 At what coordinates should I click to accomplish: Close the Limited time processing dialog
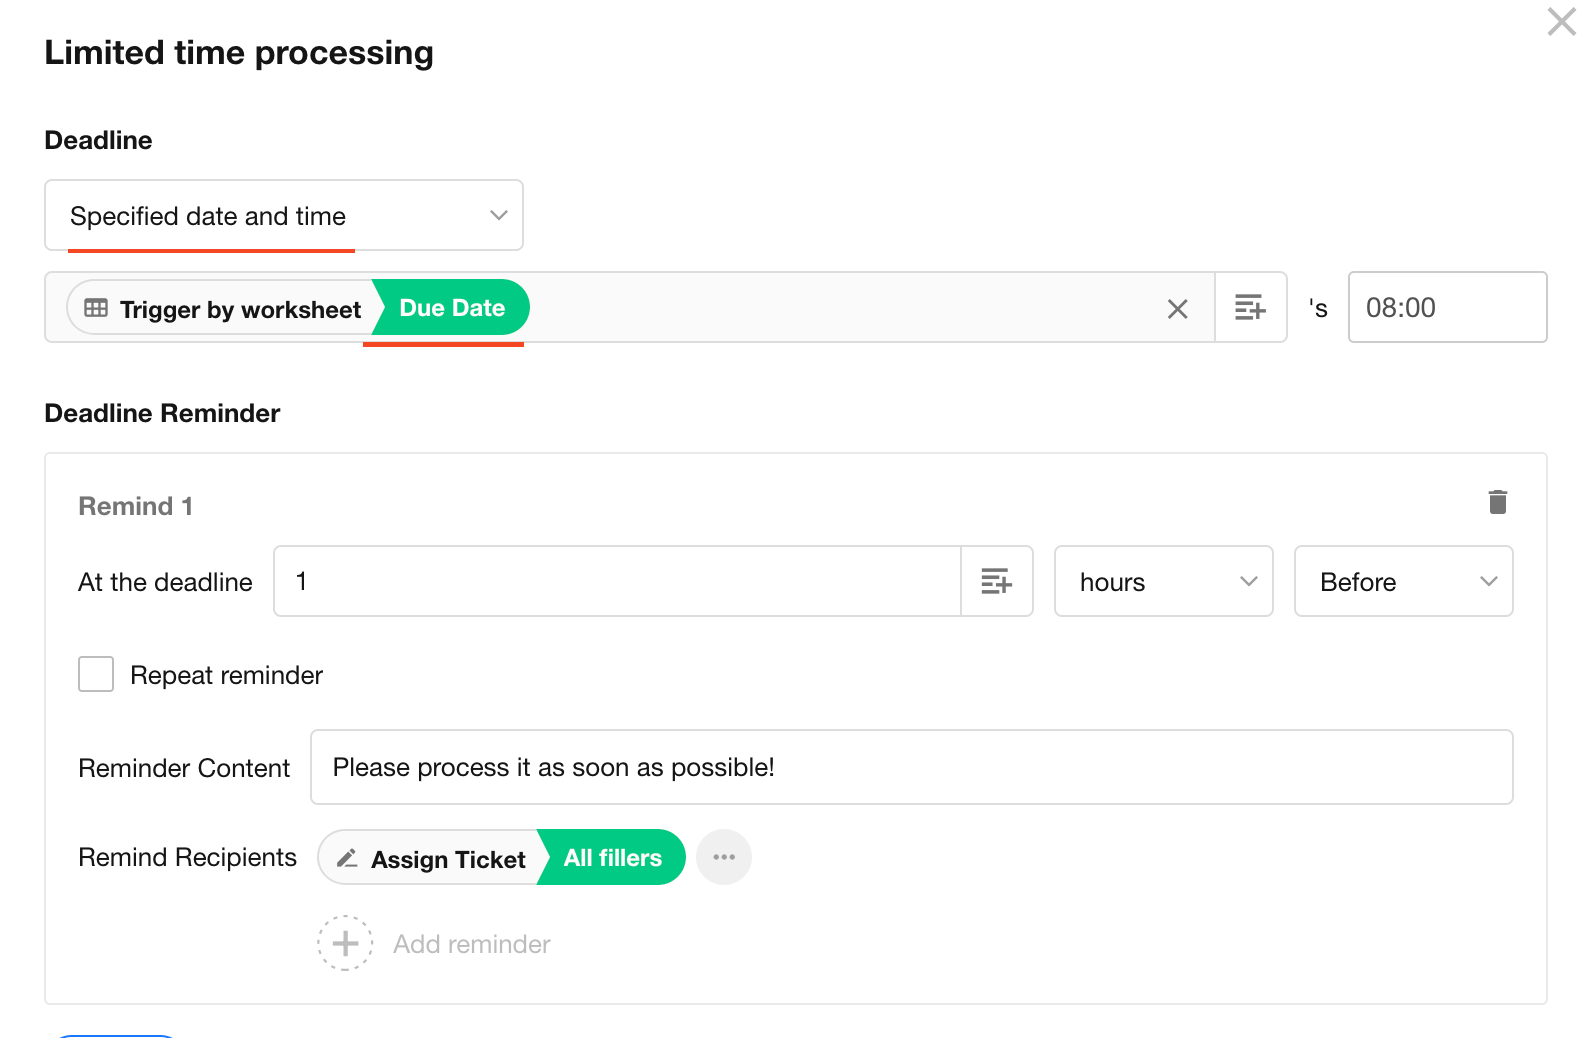(1561, 22)
